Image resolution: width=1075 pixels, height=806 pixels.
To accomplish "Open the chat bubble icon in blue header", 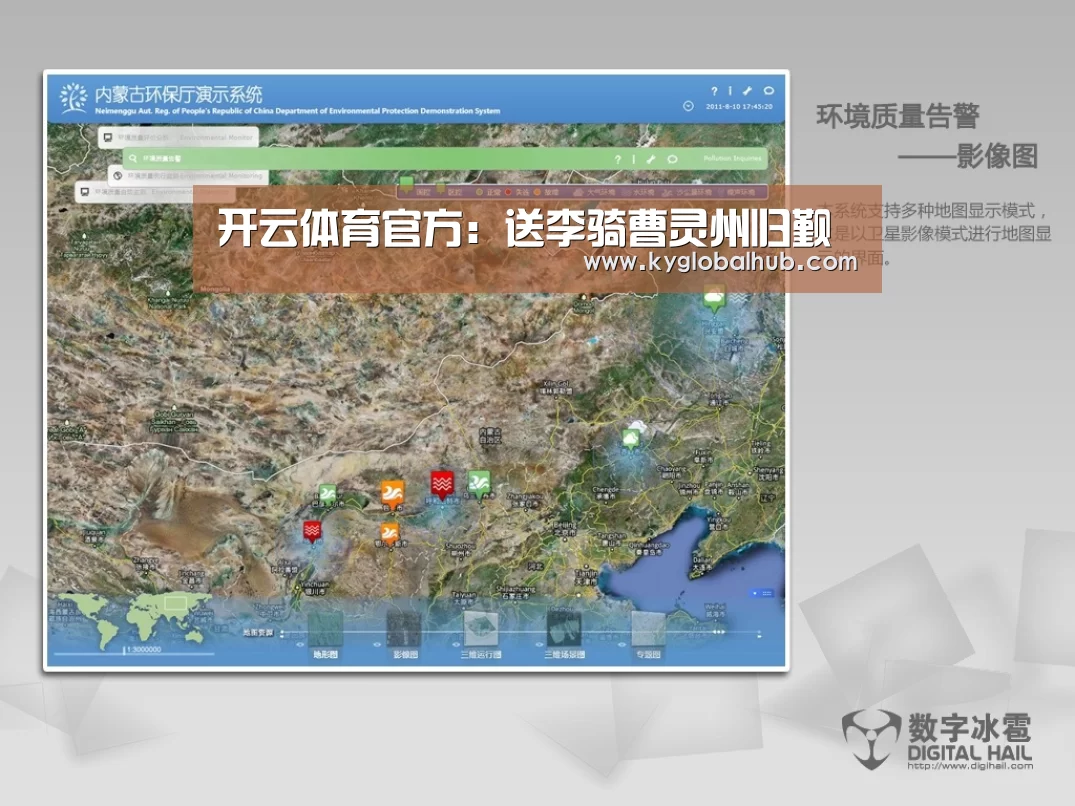I will click(769, 90).
